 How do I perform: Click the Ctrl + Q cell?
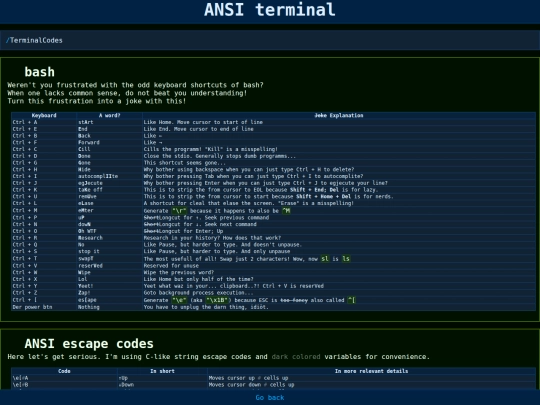pos(44,245)
